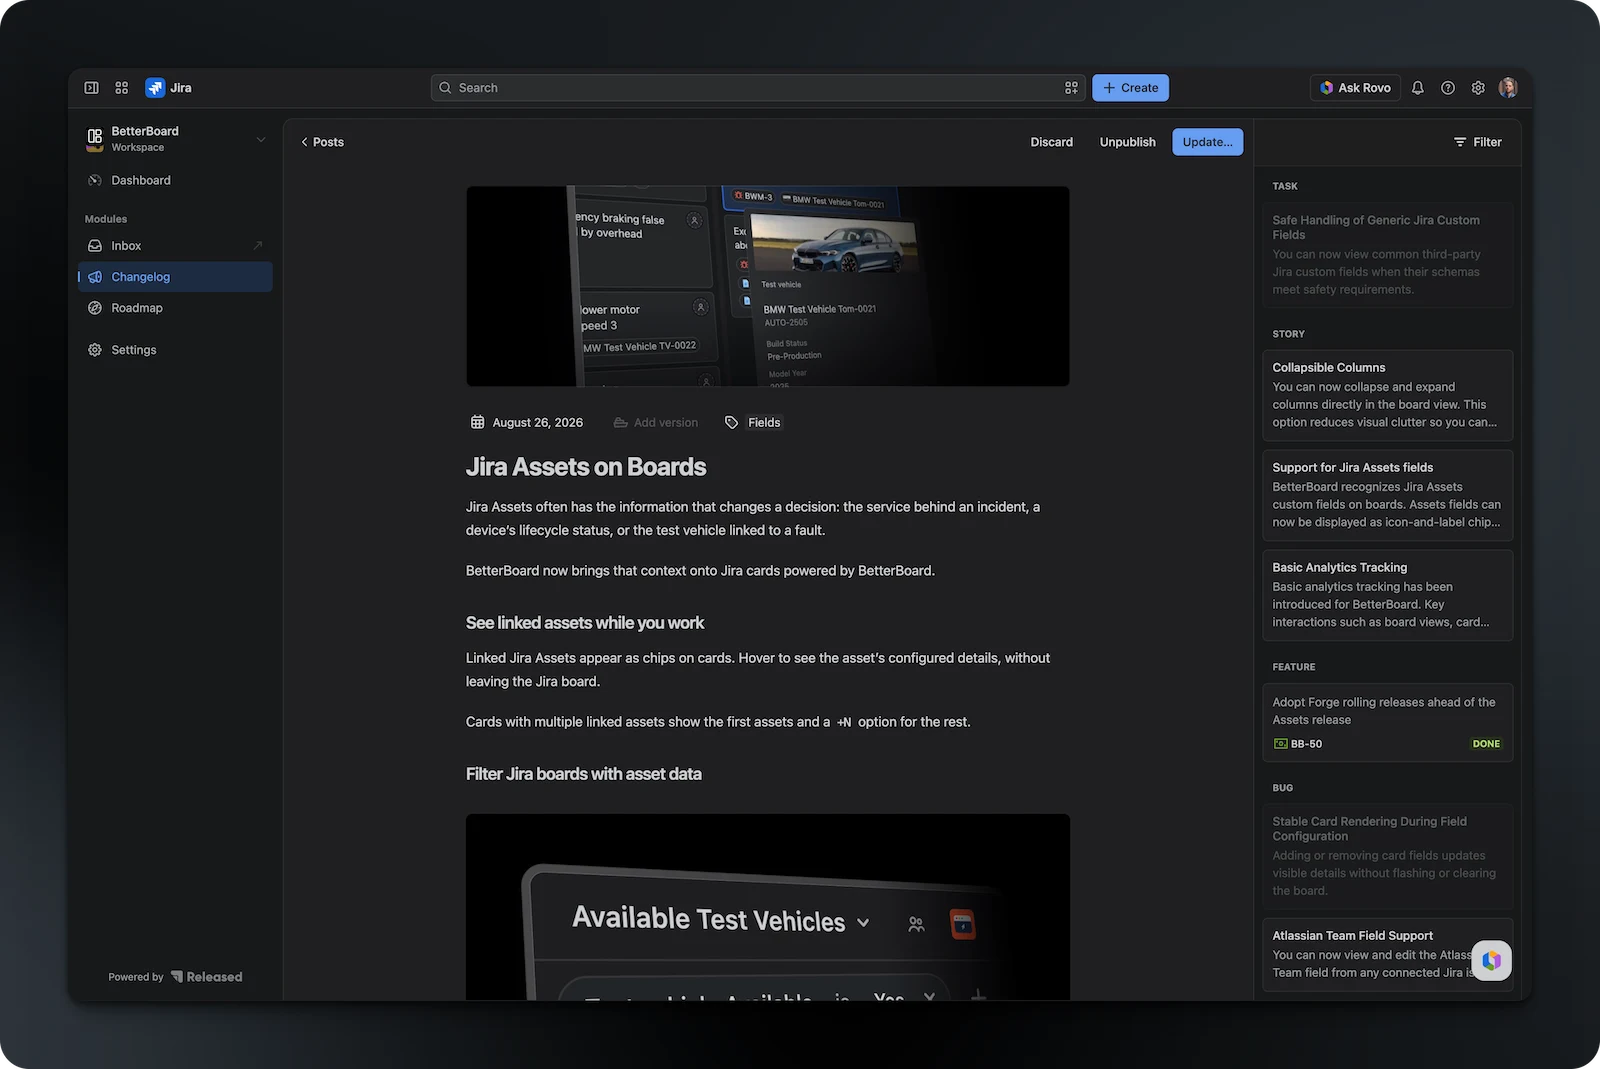This screenshot has height=1069, width=1600.
Task: Click heading Filter Jira boards with asset data
Action: pyautogui.click(x=584, y=774)
